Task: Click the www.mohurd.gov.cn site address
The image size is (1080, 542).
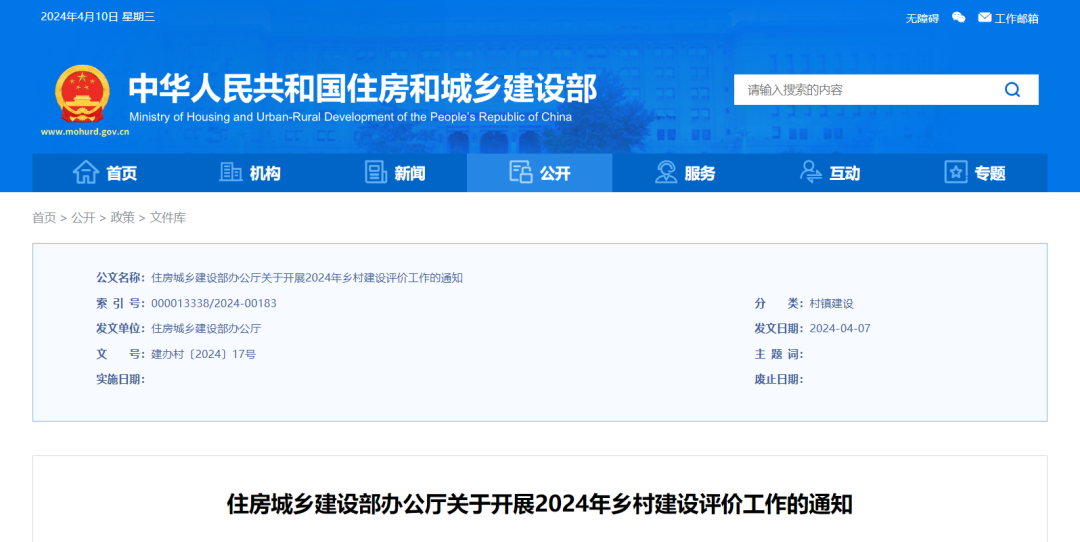Action: pos(85,132)
